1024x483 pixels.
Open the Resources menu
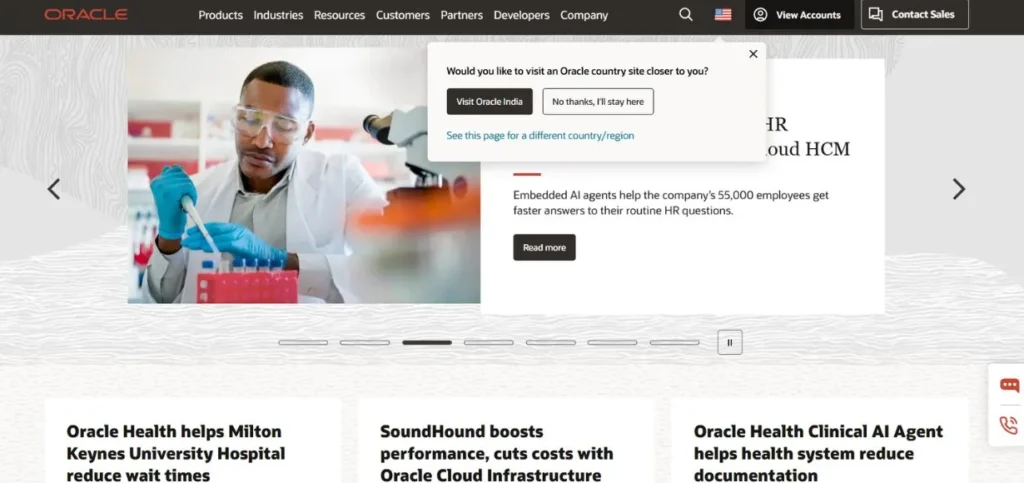click(x=340, y=15)
